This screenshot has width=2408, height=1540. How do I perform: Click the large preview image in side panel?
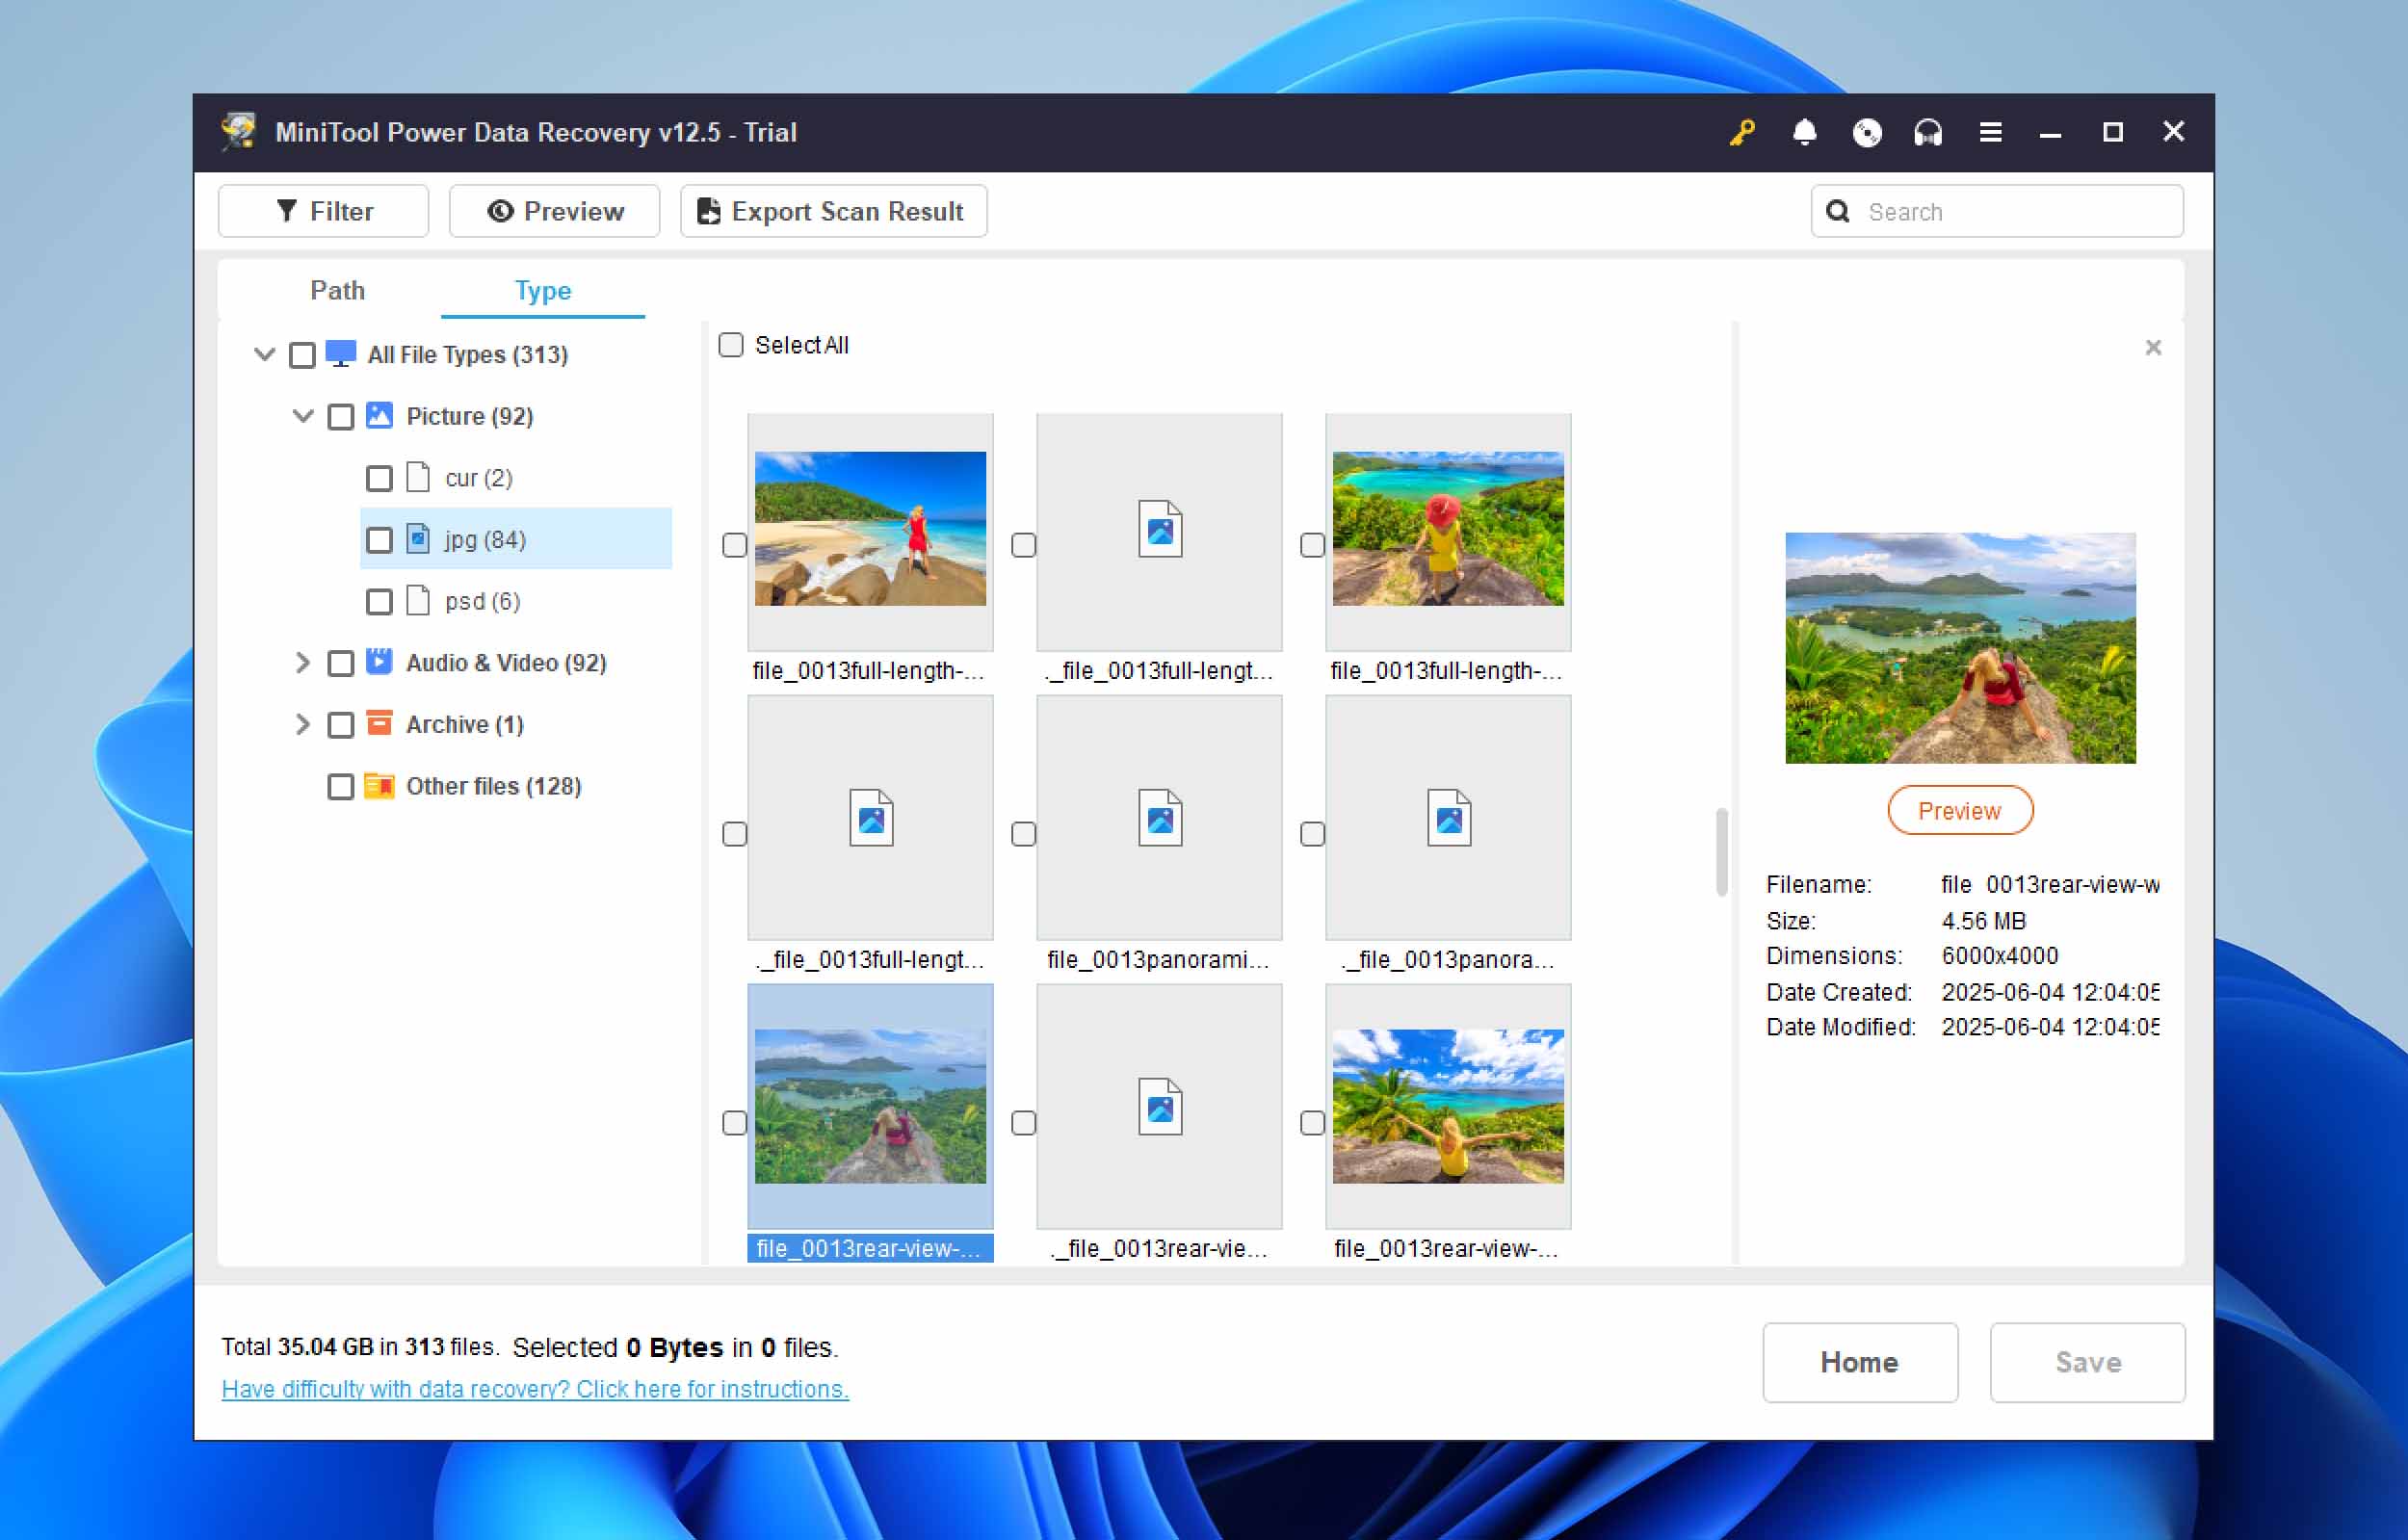point(1960,648)
